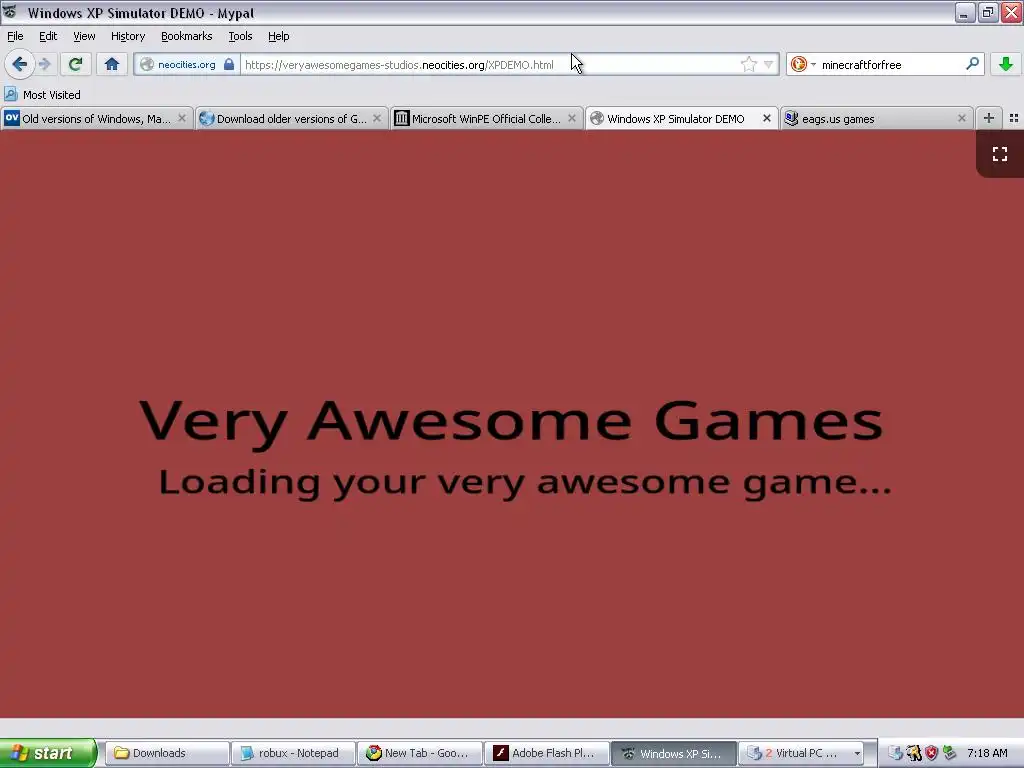Show all tabs grid button
This screenshot has height=768, width=1024.
click(x=1014, y=118)
